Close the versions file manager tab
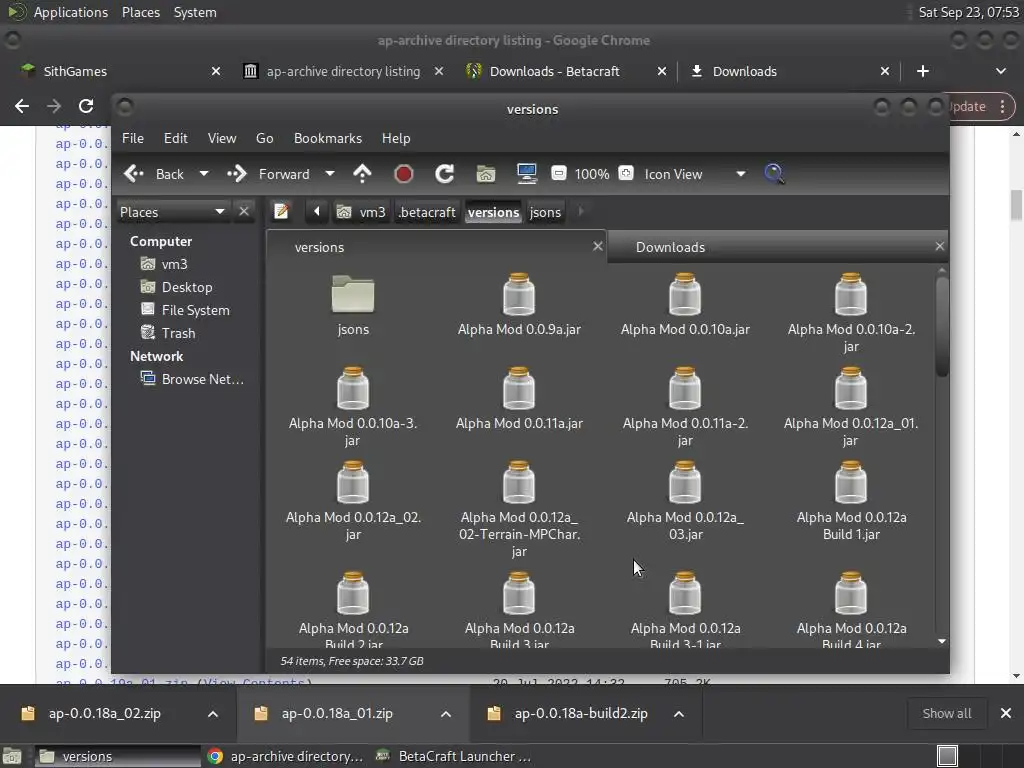 coord(598,246)
